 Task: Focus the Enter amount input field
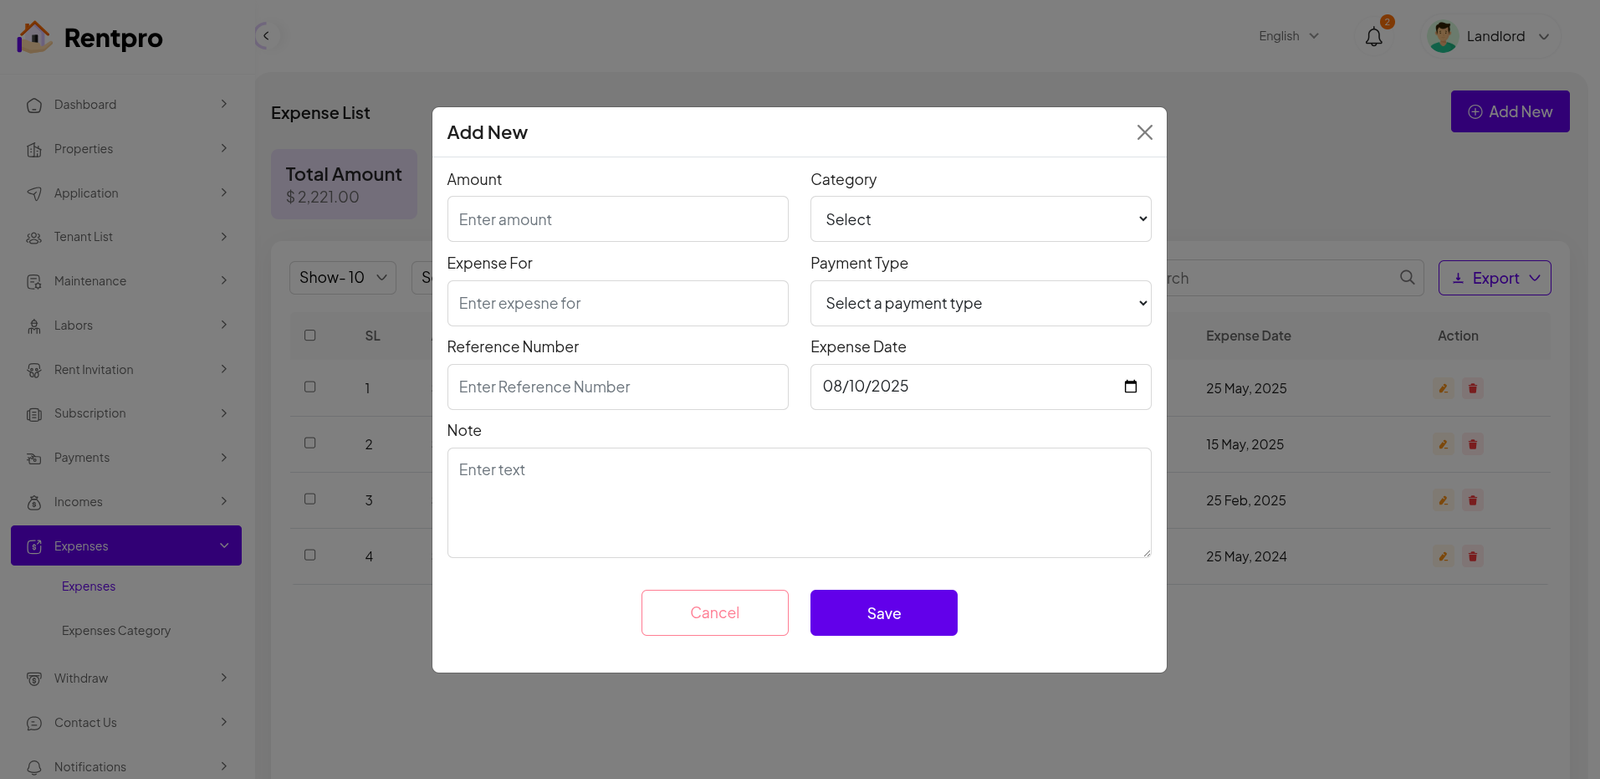coord(617,219)
